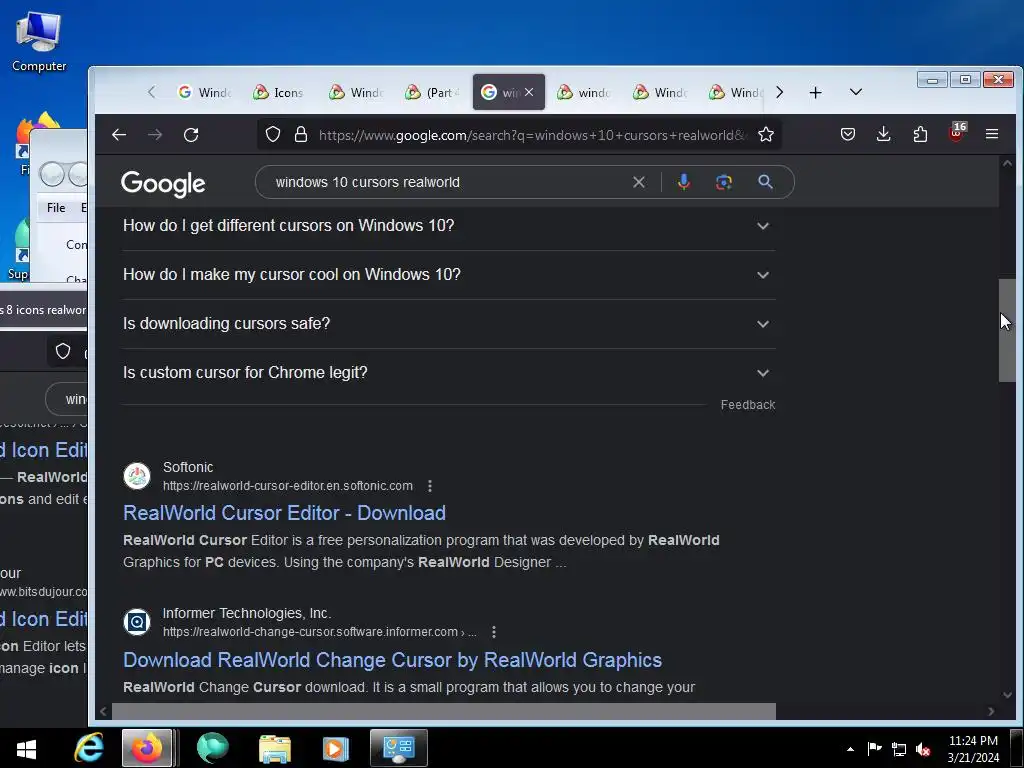Close the active Google search tab
Screen dimensions: 1024x768
pos(529,92)
